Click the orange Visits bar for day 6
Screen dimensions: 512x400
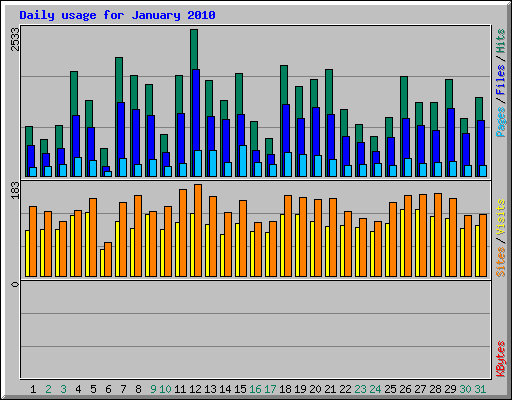coord(108,259)
